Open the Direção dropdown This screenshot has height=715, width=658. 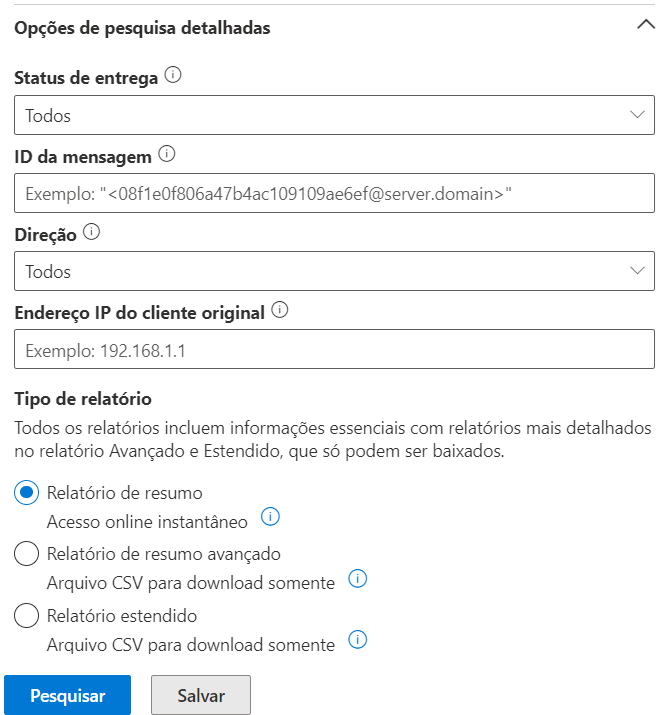334,271
